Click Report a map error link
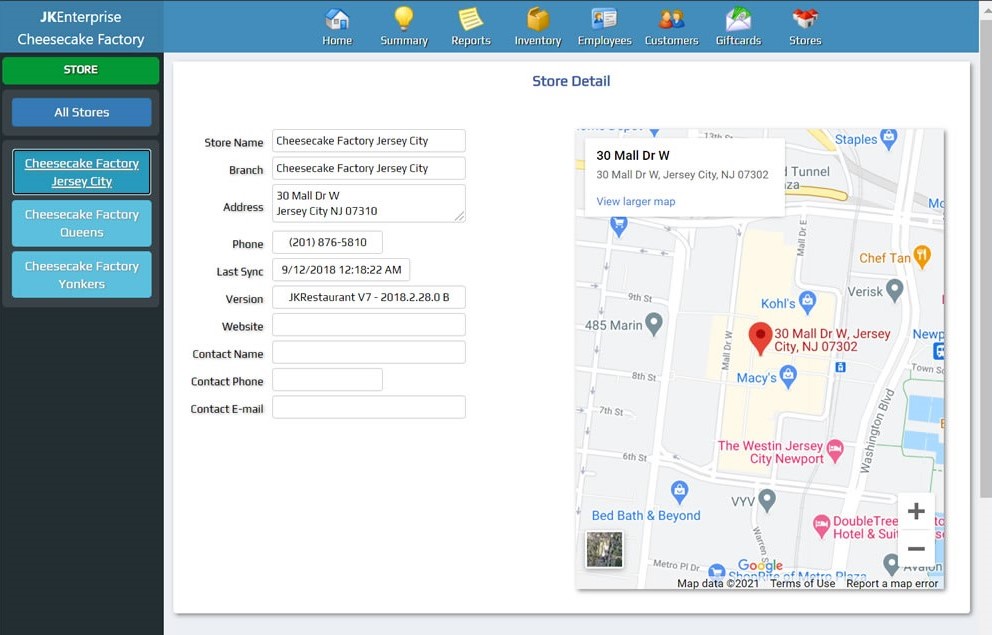992x635 pixels. click(892, 583)
